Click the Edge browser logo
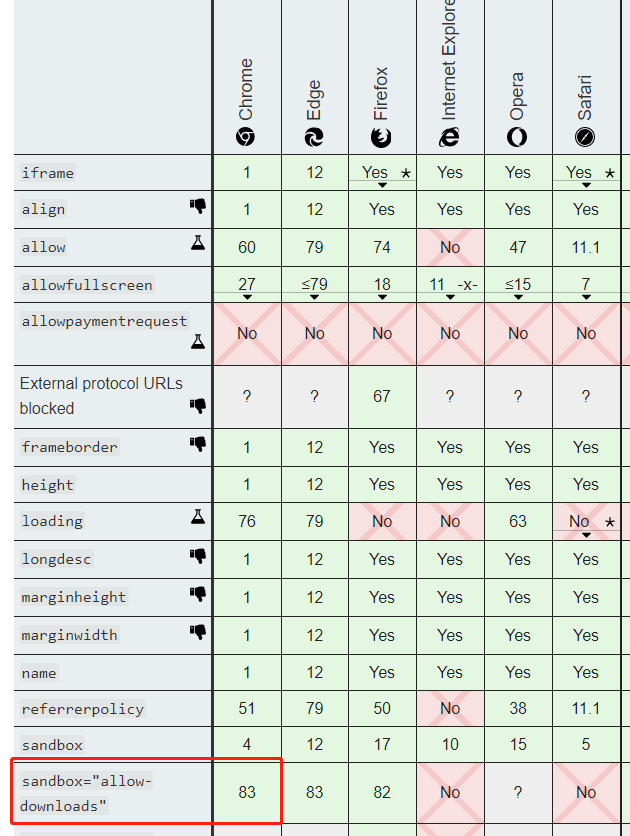Screen dimensions: 630x836 314,138
